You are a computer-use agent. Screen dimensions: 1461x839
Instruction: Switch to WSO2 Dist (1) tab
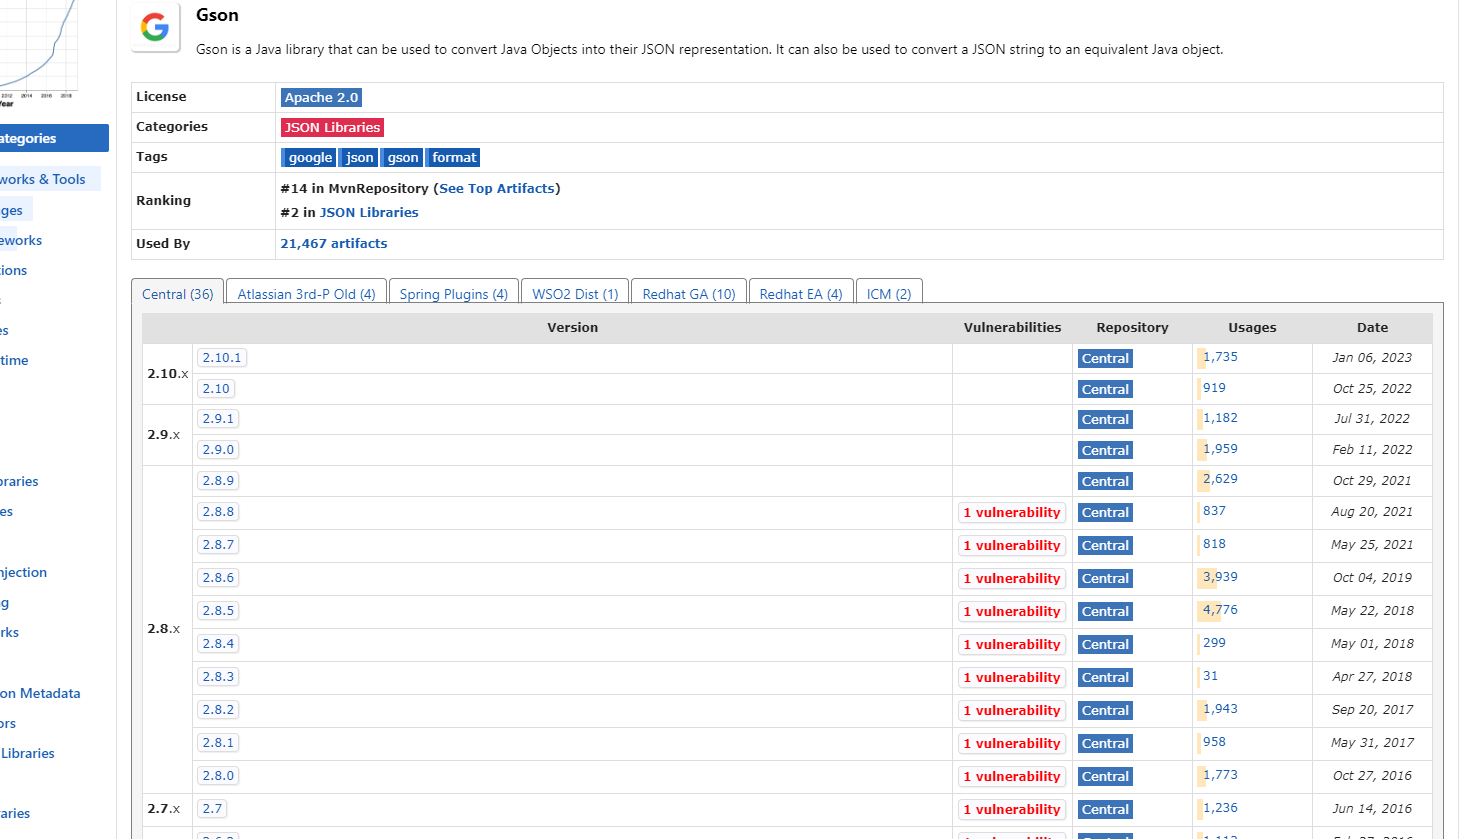point(575,293)
